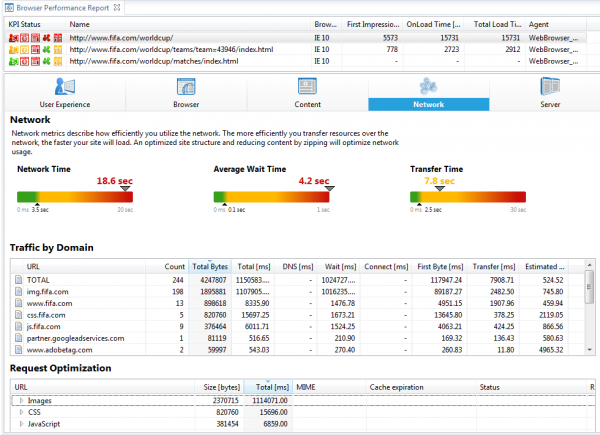
Task: Click the green User Experience KPI icon for the matches/index.html row
Action: [13, 61]
